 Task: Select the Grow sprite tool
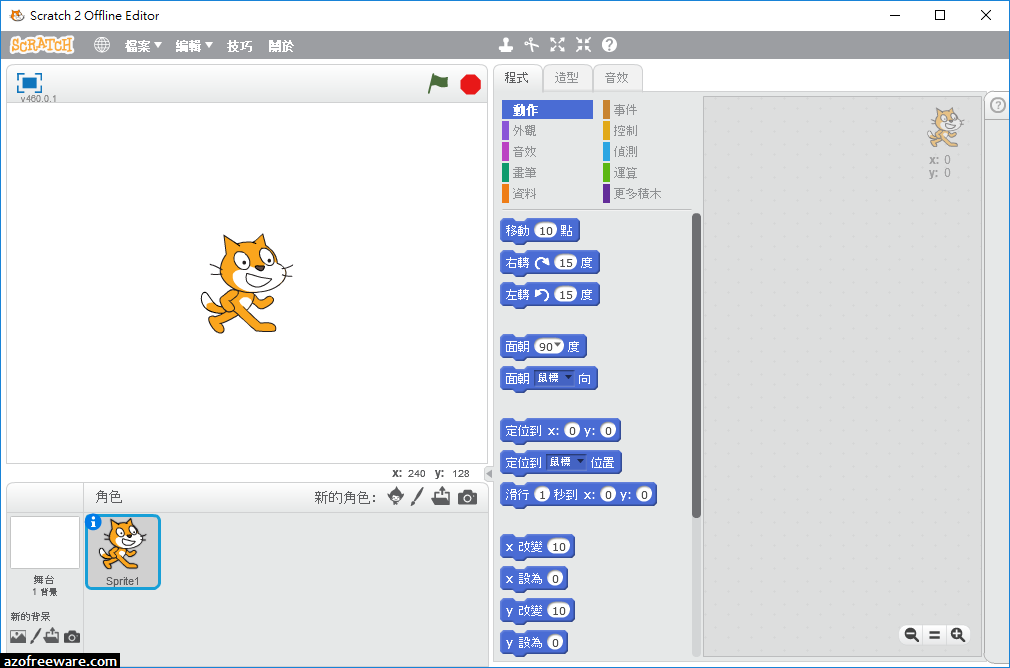click(557, 44)
